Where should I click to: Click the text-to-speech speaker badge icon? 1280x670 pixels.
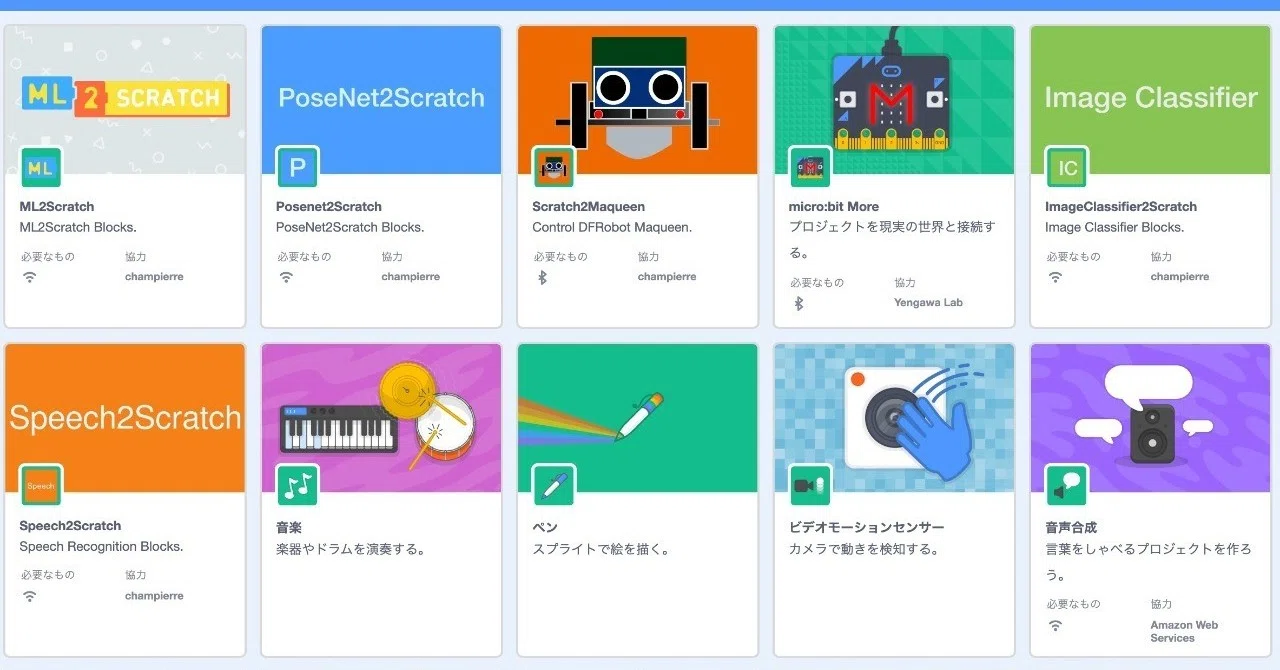coord(1067,486)
